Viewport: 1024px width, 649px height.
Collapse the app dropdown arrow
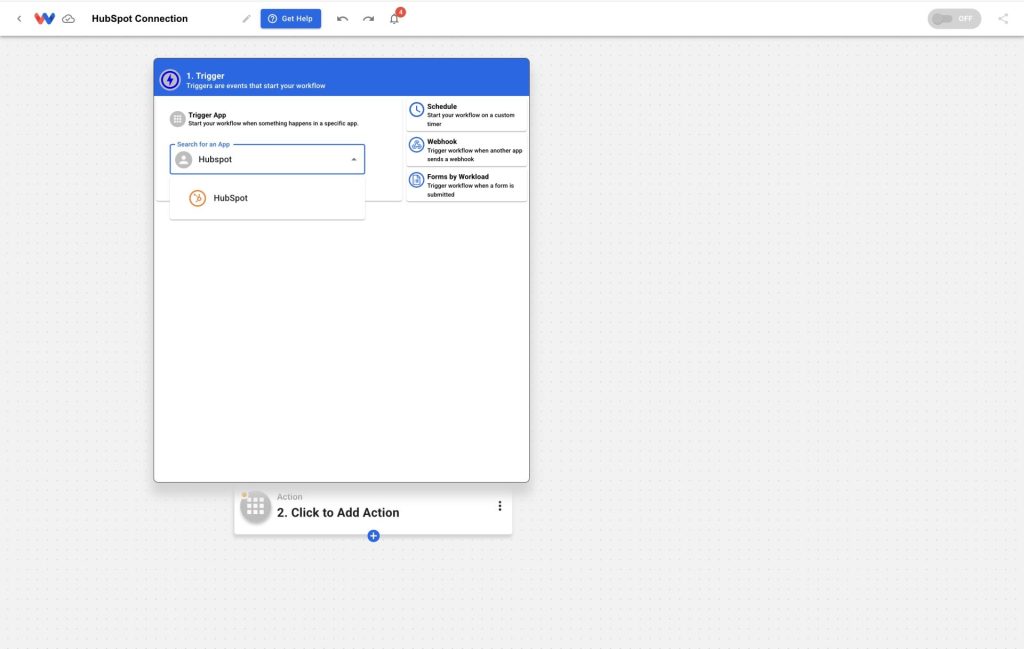[354, 159]
